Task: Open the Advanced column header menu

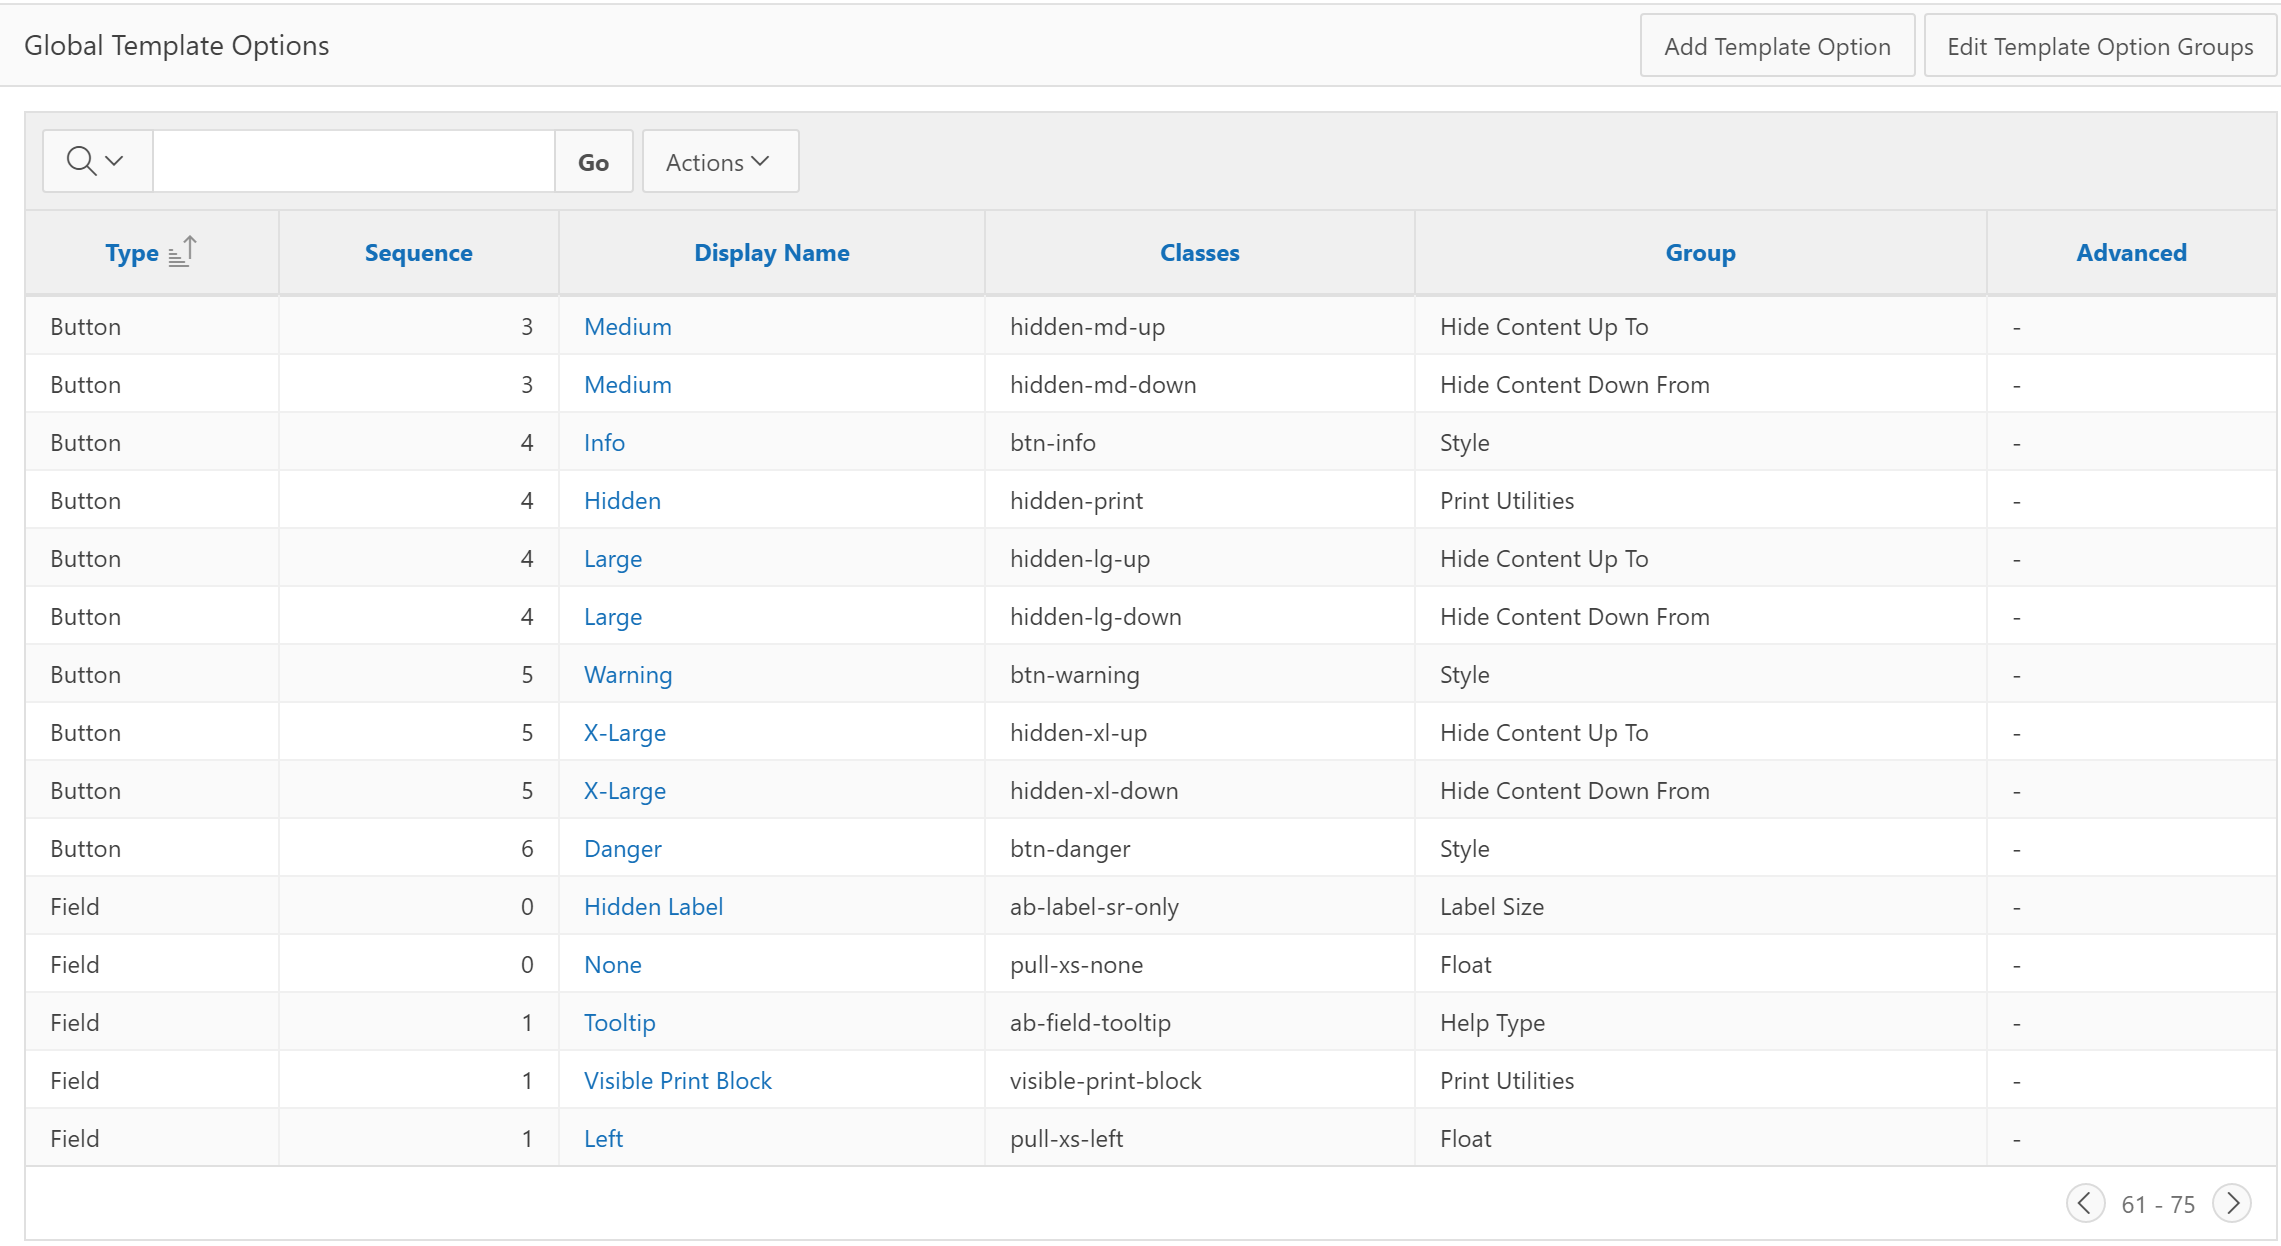Action: (2131, 253)
